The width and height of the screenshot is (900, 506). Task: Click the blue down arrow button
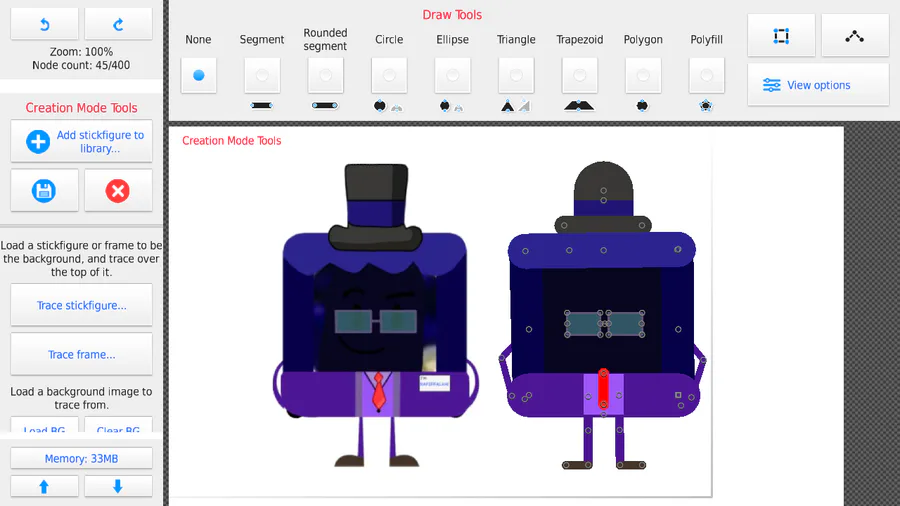pos(118,486)
